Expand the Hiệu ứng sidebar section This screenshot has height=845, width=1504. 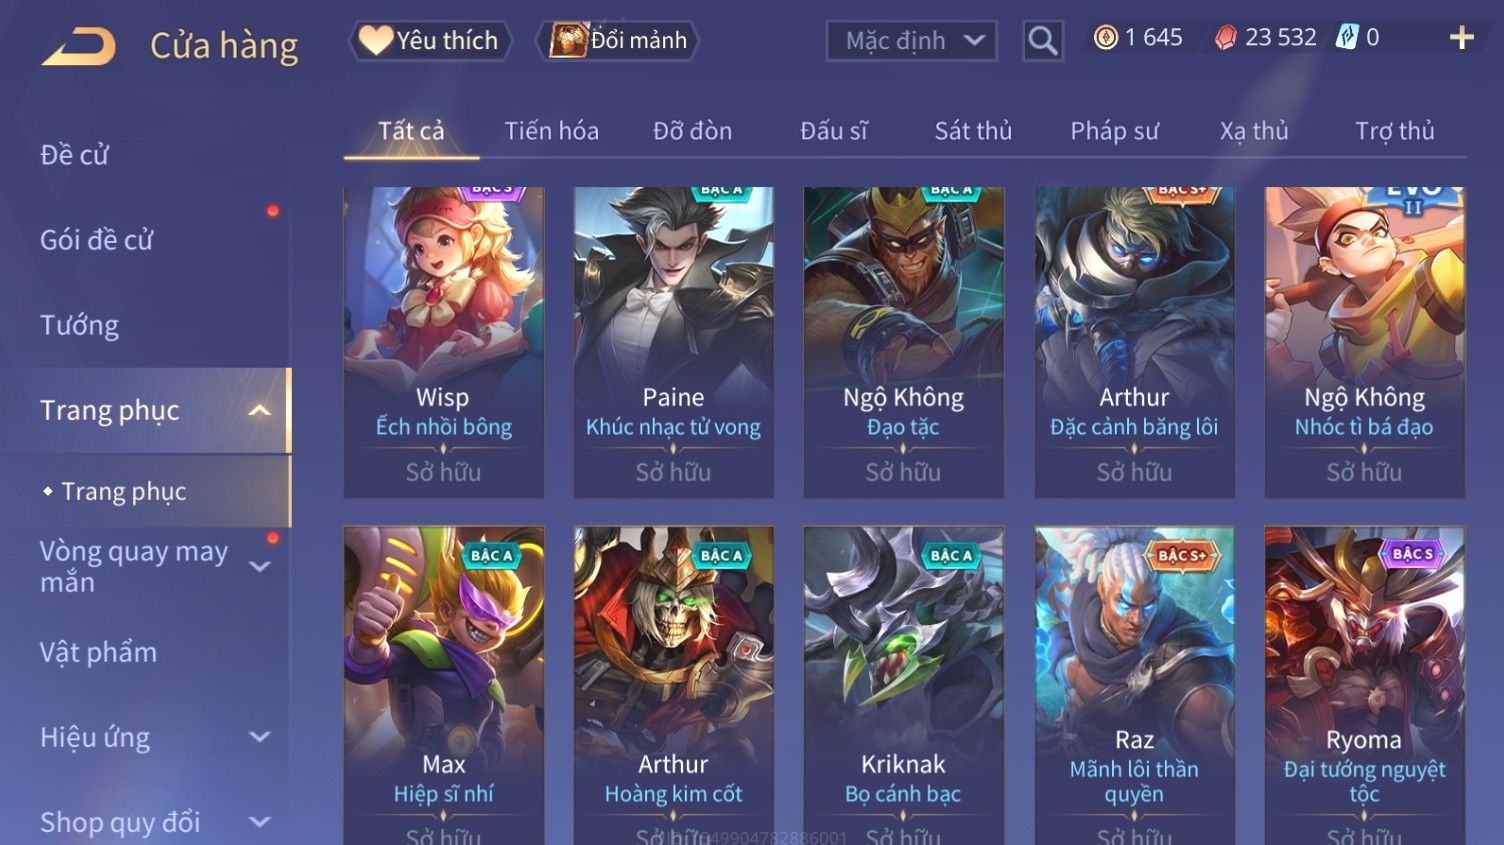click(259, 738)
